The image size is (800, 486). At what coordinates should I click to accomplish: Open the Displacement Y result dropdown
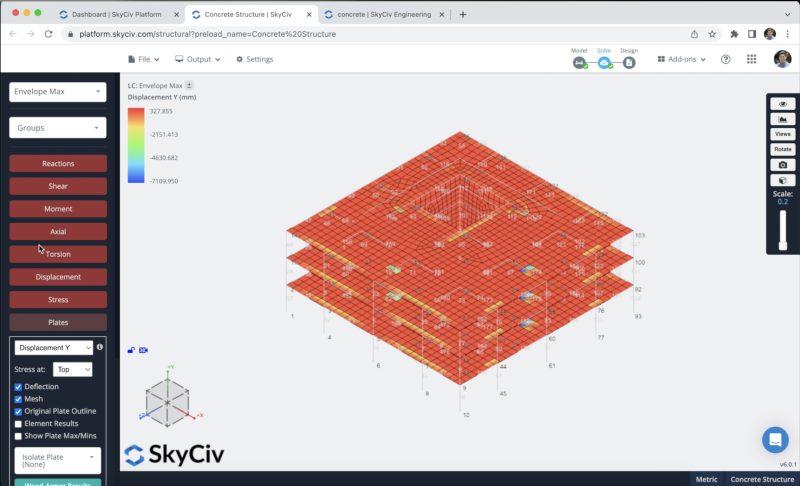54,348
